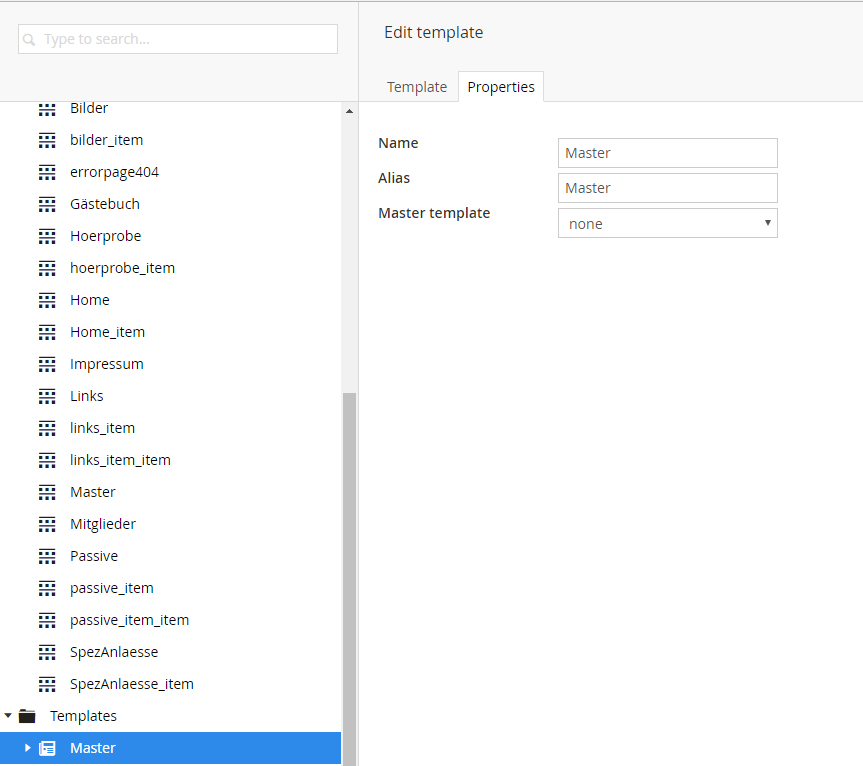Click the tree panel scrollbar thumb
This screenshot has width=863, height=766.
click(x=349, y=578)
